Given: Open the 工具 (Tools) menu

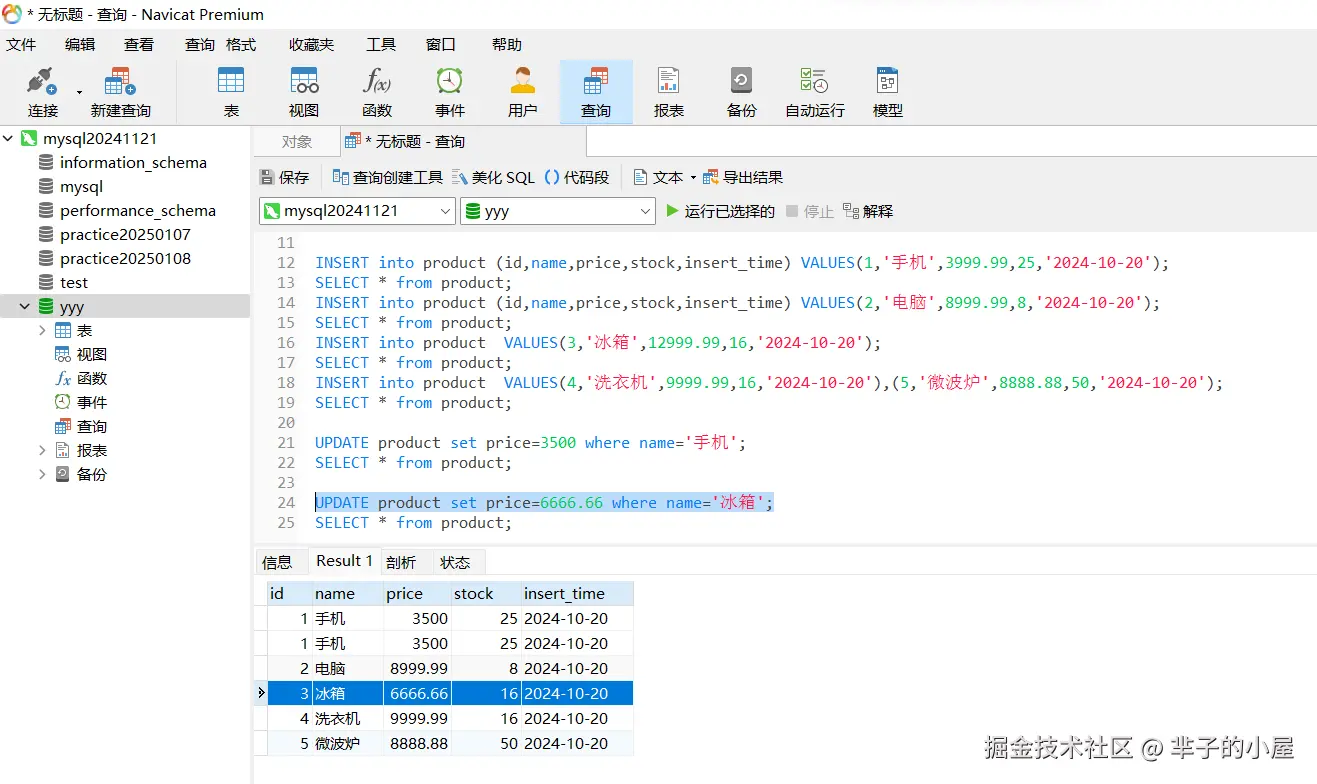Looking at the screenshot, I should coord(381,45).
